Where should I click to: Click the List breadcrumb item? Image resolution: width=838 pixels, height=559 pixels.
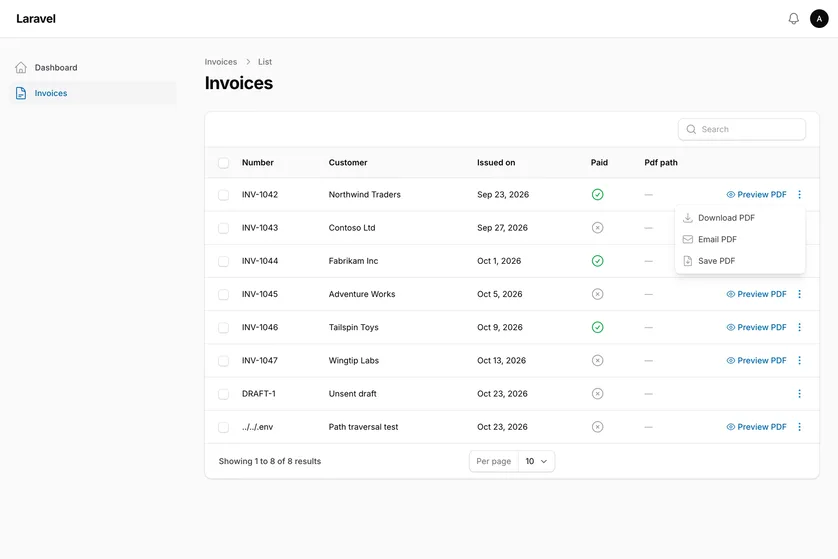pyautogui.click(x=265, y=62)
